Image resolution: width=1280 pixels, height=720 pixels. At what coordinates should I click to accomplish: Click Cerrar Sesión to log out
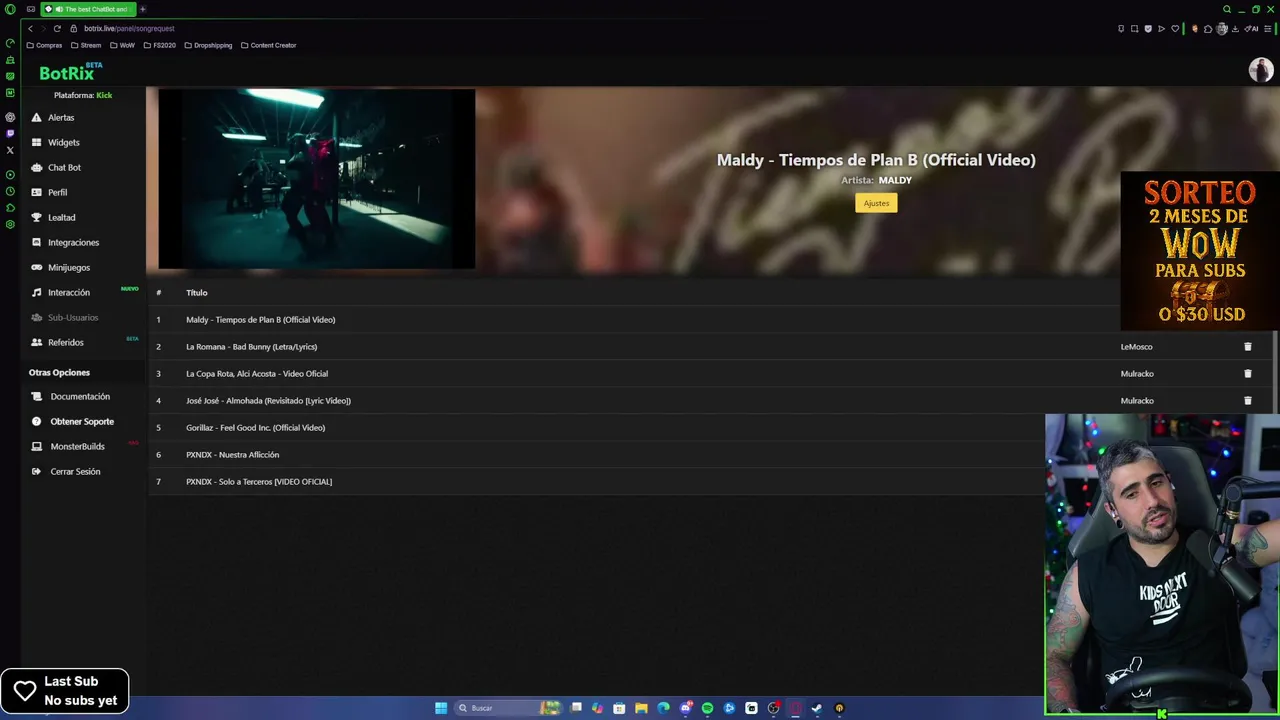click(75, 472)
